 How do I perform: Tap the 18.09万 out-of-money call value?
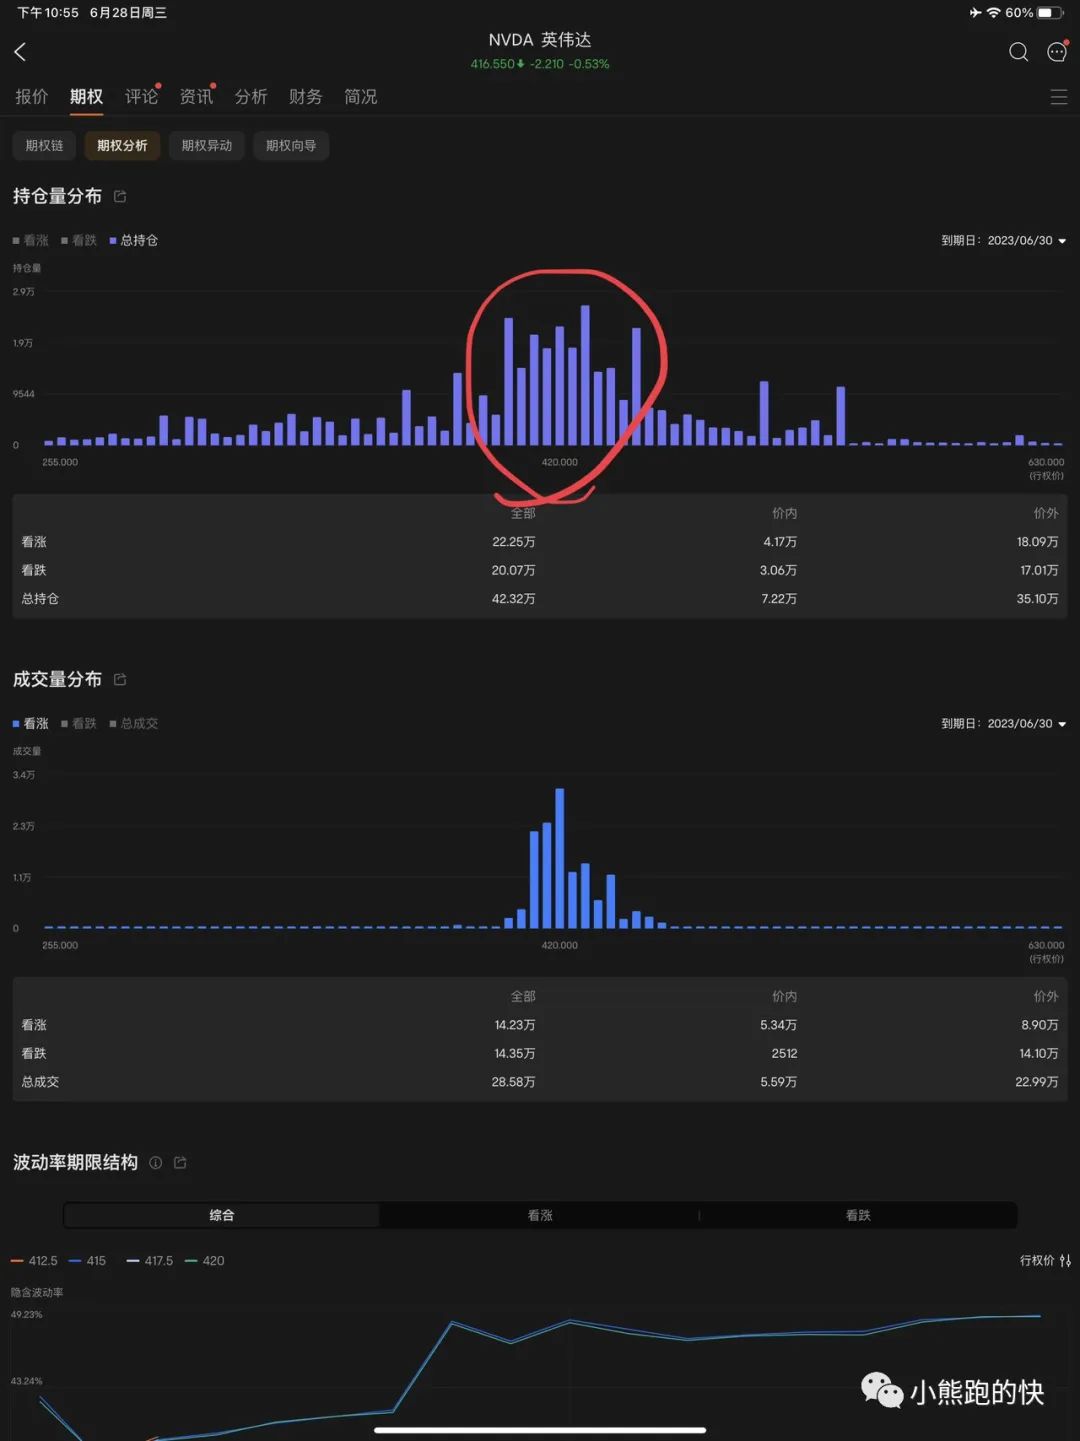[1037, 542]
